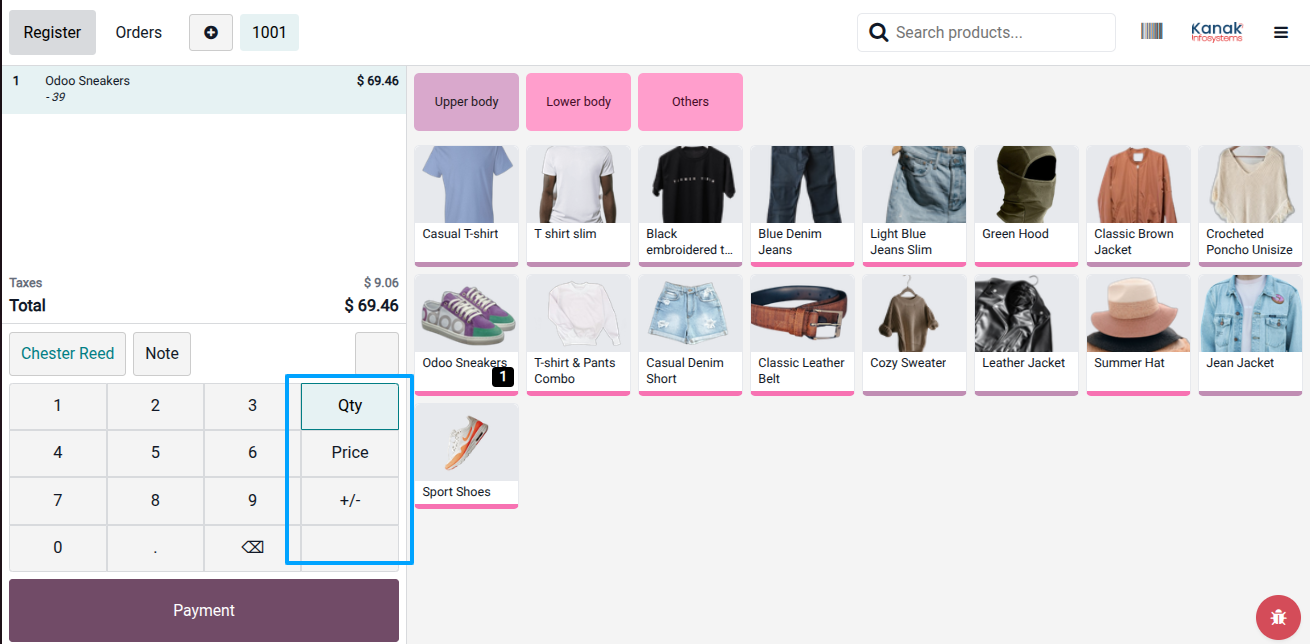Add Cozy Sweater product
1310x644 pixels.
pos(915,335)
